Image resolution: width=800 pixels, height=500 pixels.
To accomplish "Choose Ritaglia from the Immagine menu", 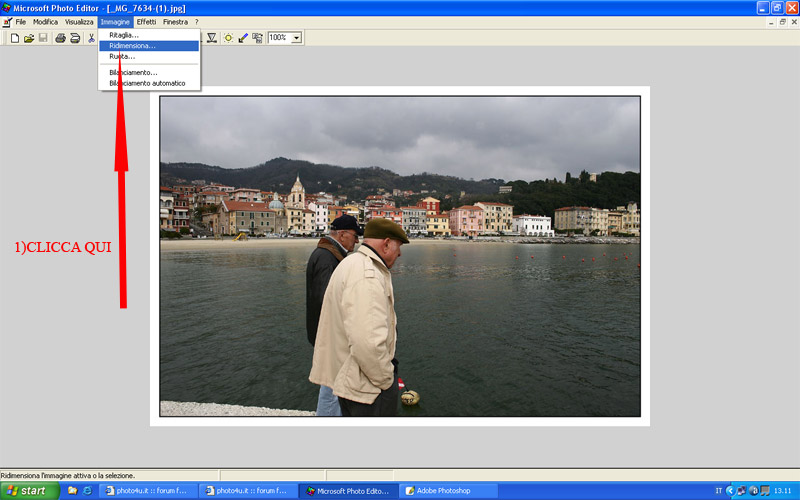I will (x=124, y=35).
